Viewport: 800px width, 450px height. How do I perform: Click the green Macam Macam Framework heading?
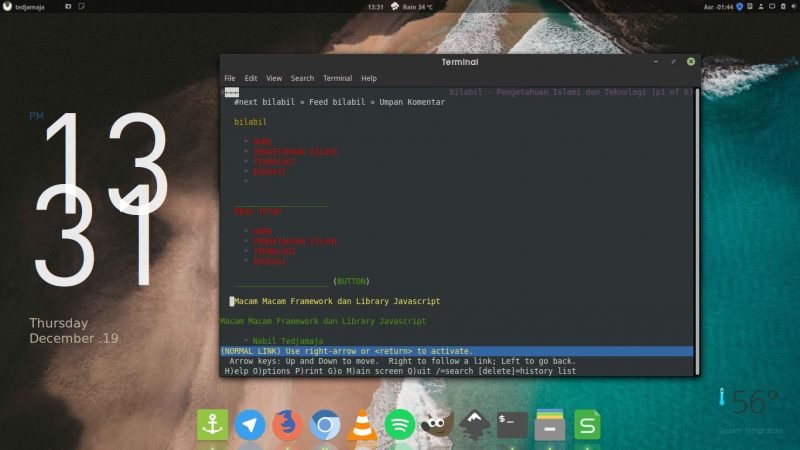point(323,321)
